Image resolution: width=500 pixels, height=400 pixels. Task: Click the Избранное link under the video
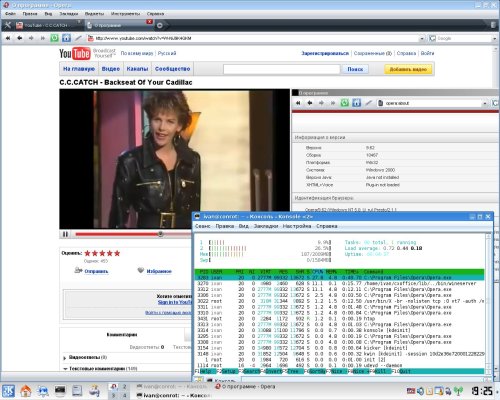(159, 271)
